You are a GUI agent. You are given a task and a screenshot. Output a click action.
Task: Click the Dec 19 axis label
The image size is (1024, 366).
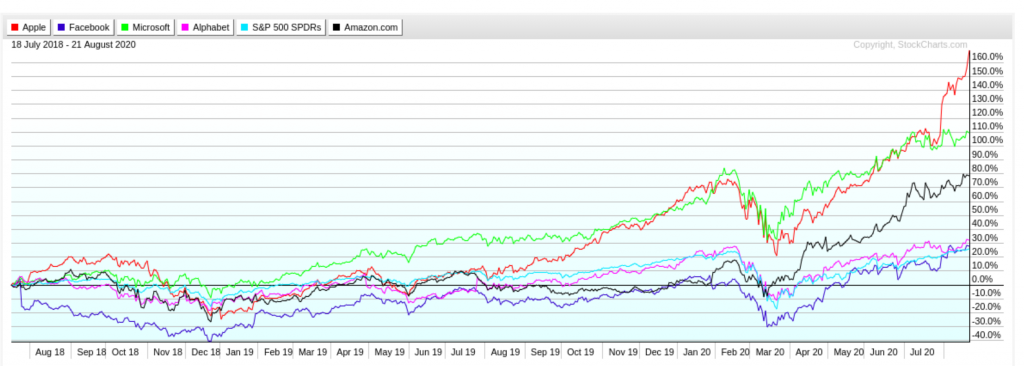click(660, 352)
